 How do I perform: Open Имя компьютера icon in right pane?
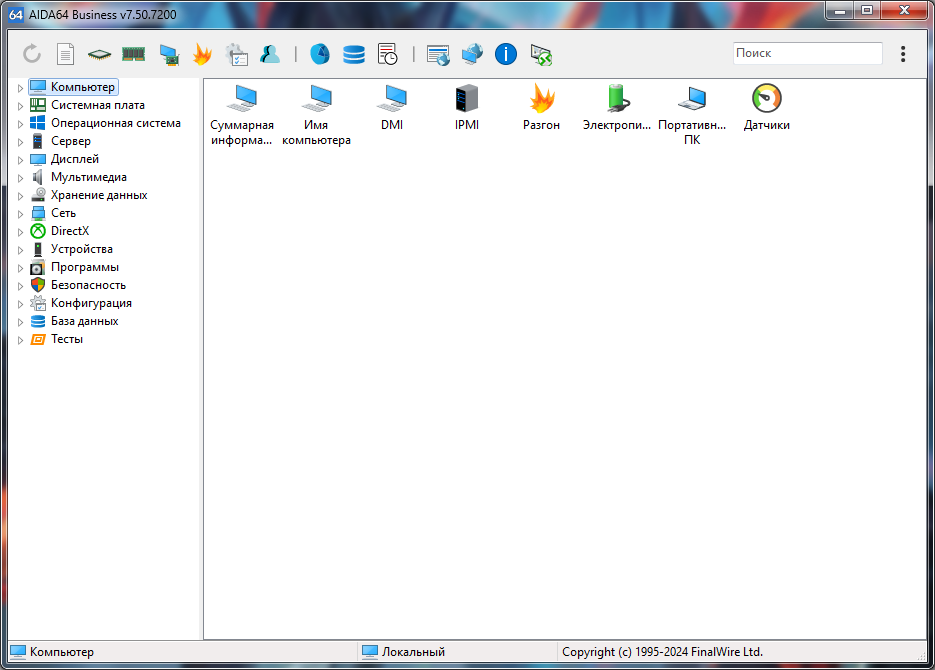click(317, 116)
